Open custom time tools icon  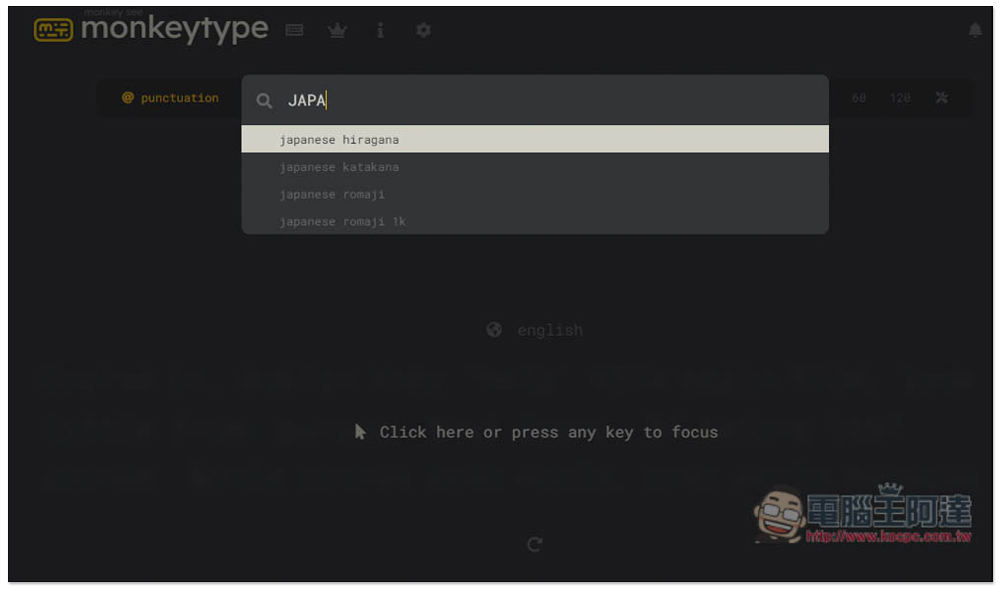tap(941, 98)
